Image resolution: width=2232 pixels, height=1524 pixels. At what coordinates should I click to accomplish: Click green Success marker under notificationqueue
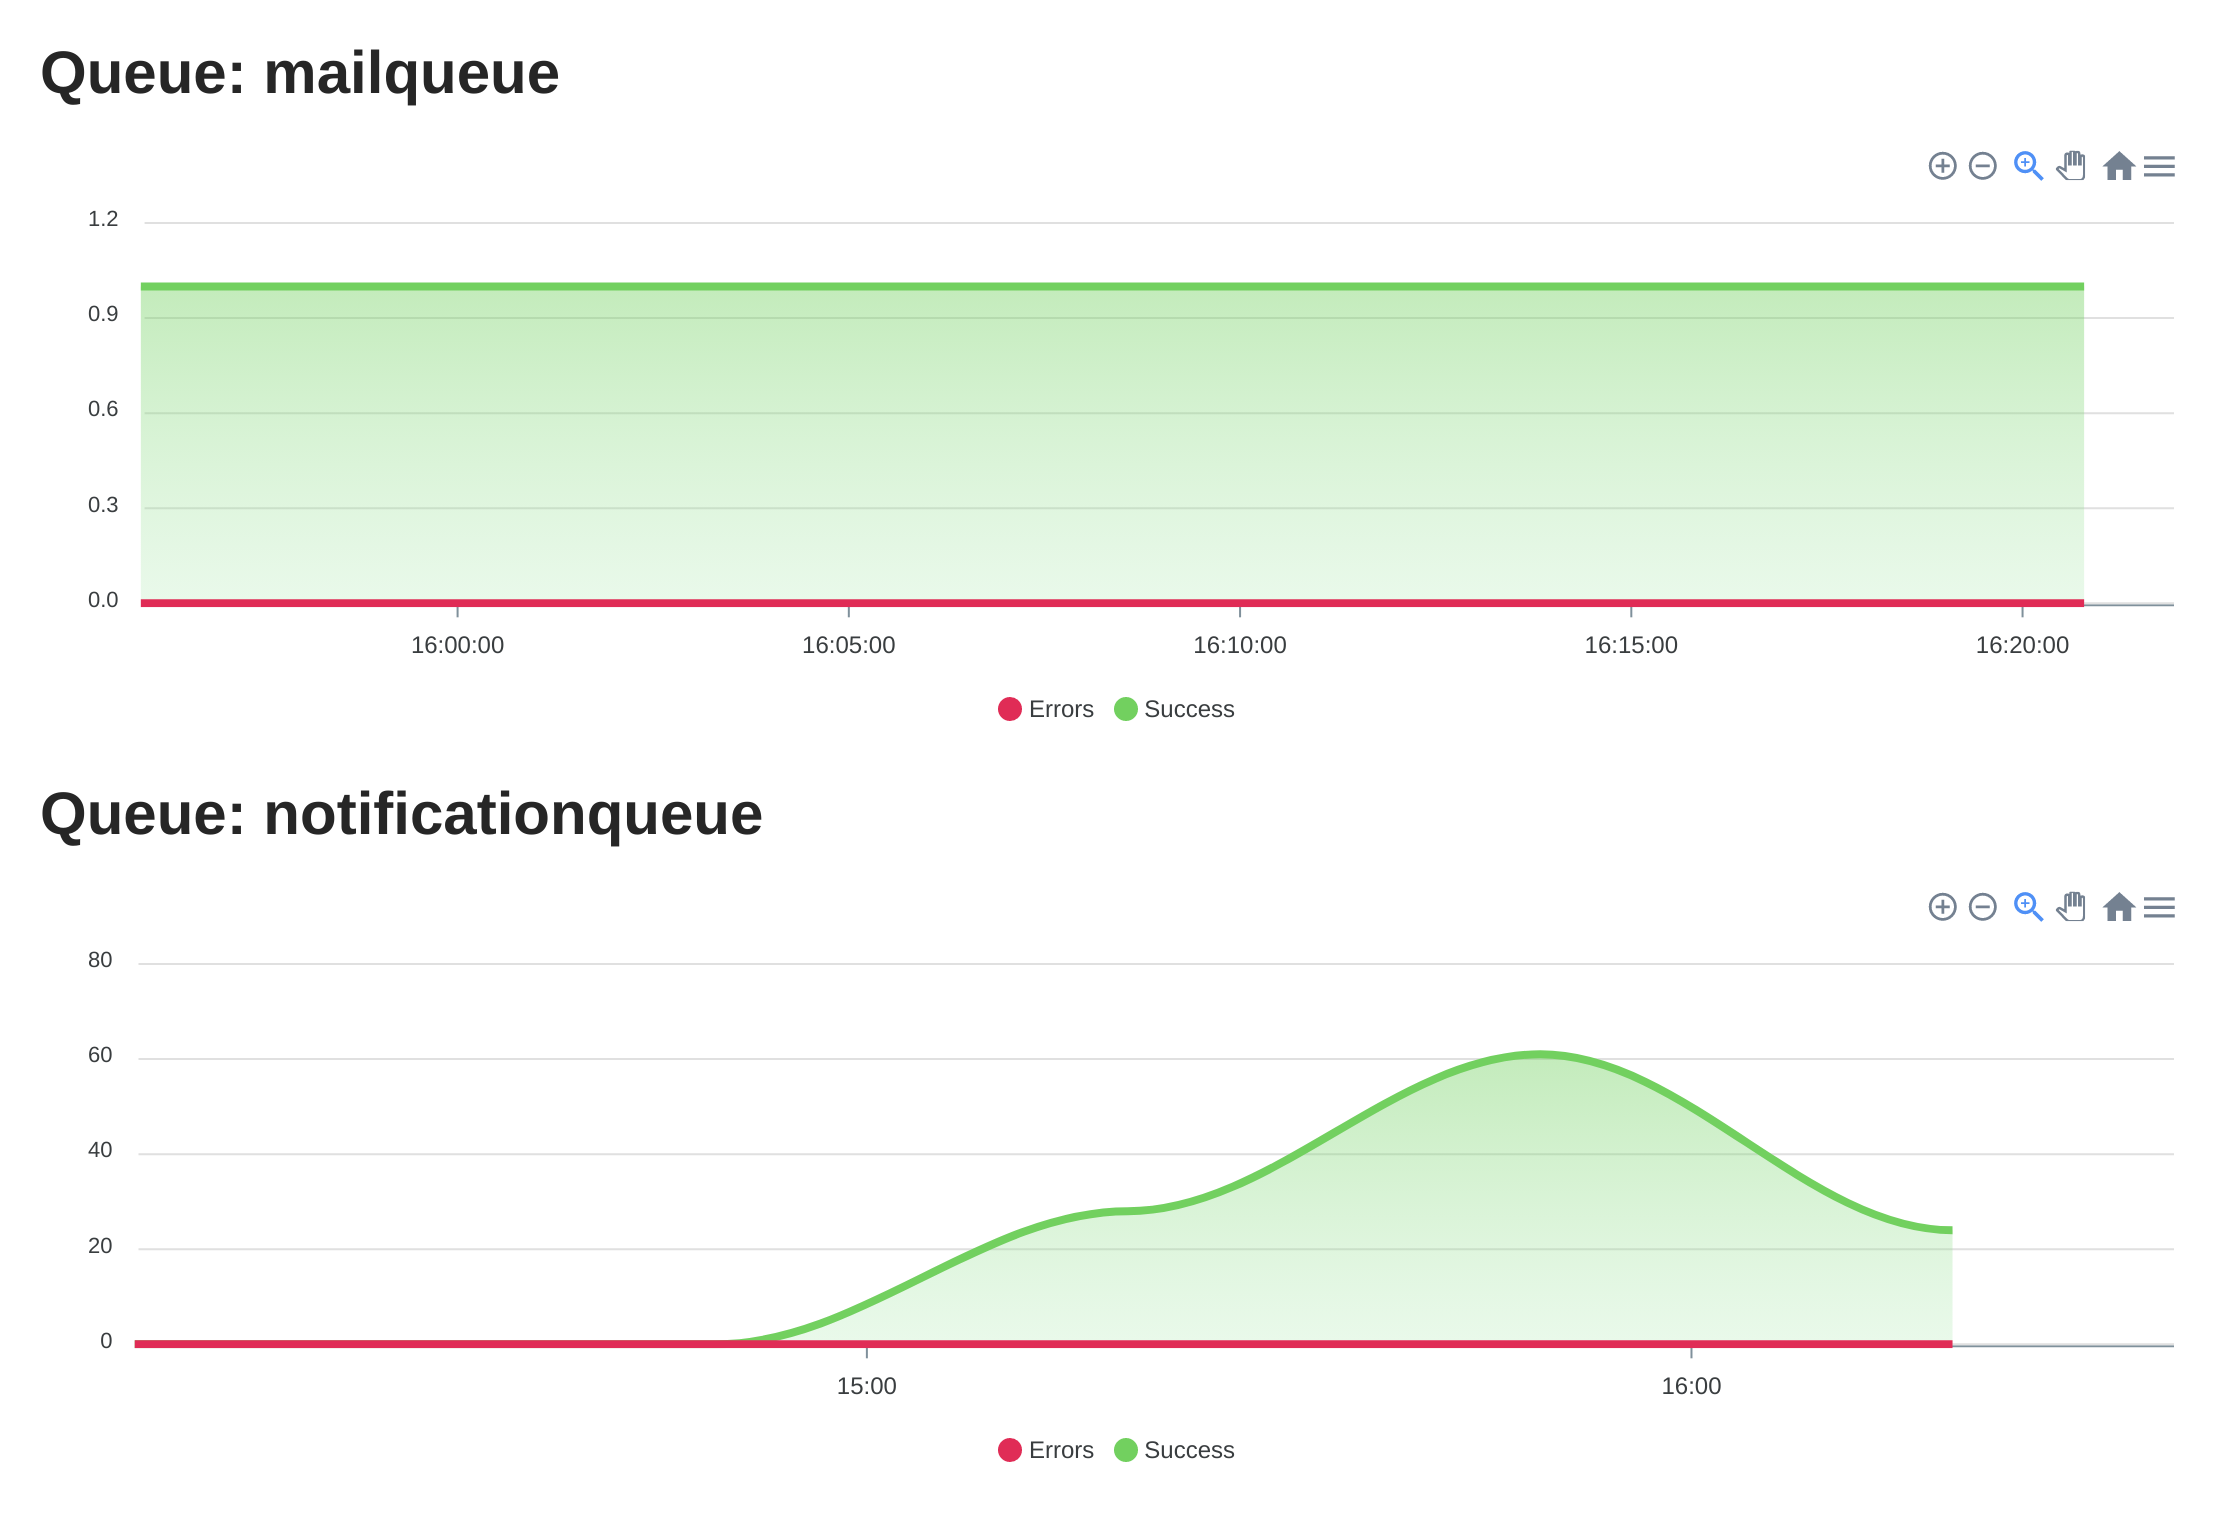point(1126,1450)
